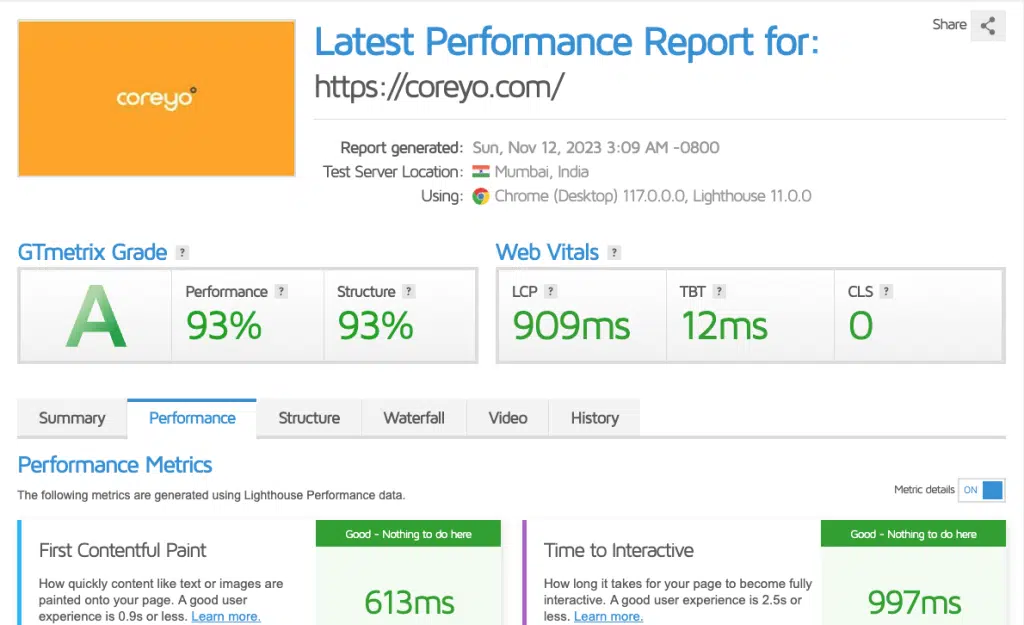Open the Structure tab
This screenshot has height=625, width=1024.
(309, 418)
